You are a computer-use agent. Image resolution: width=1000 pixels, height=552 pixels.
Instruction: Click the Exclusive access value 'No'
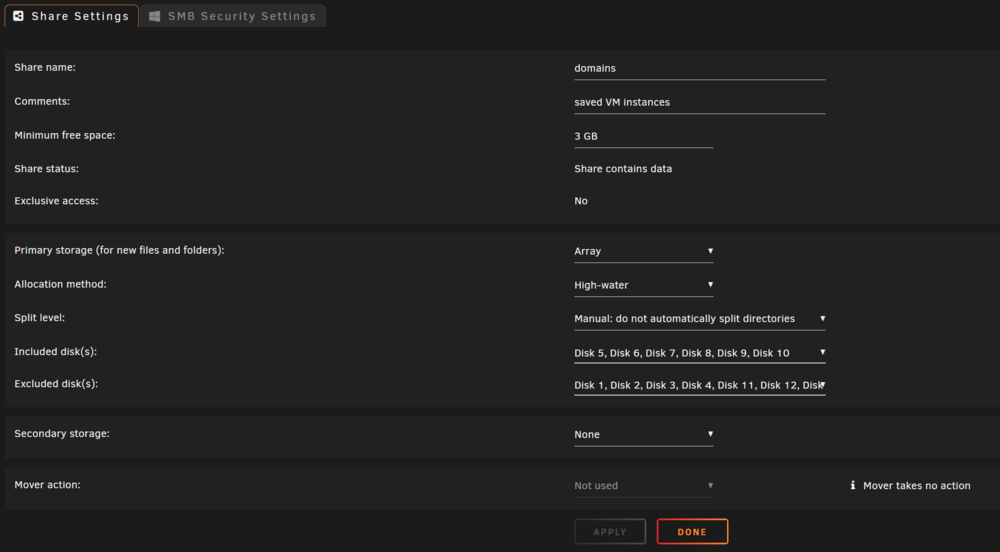point(581,201)
